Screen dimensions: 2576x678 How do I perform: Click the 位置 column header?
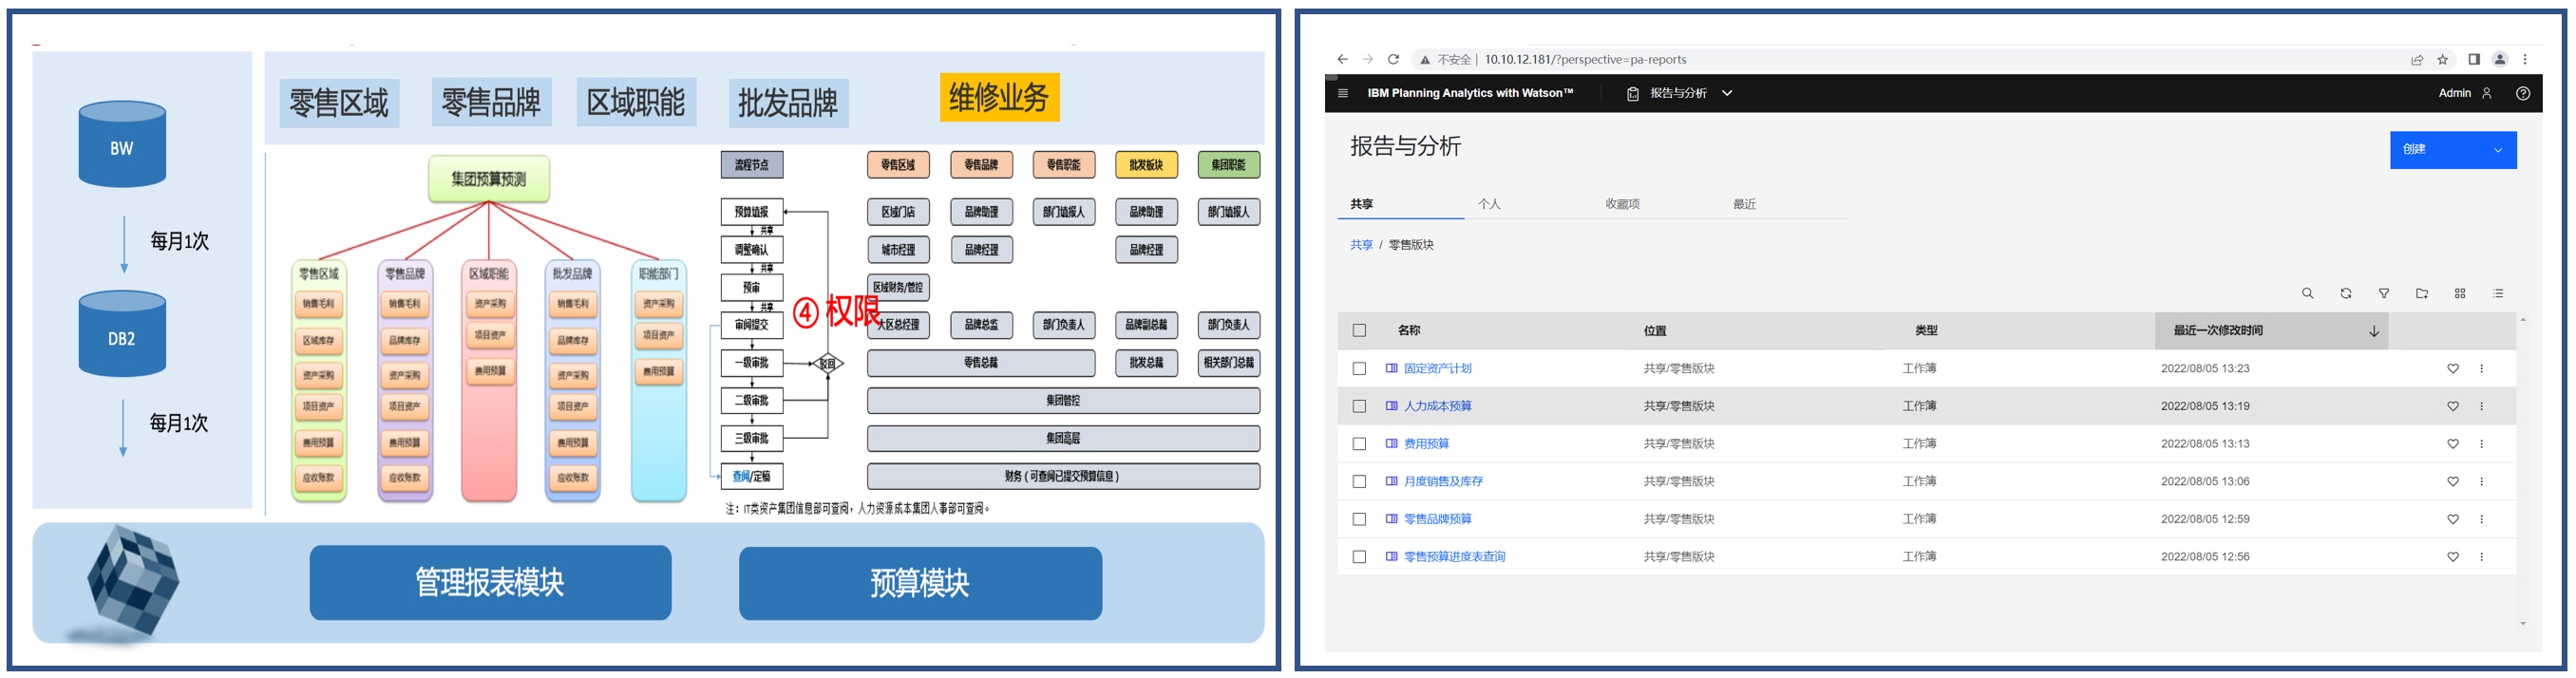pos(1655,331)
